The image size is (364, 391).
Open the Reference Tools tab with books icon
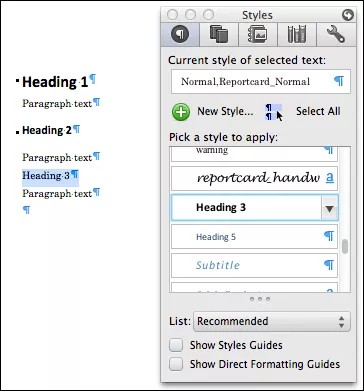(297, 35)
